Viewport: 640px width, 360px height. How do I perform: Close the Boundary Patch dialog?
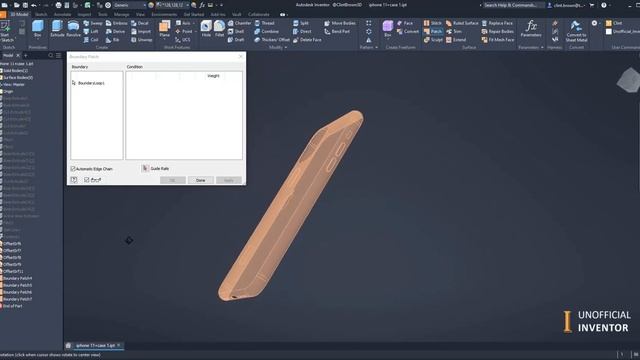pyautogui.click(x=240, y=56)
